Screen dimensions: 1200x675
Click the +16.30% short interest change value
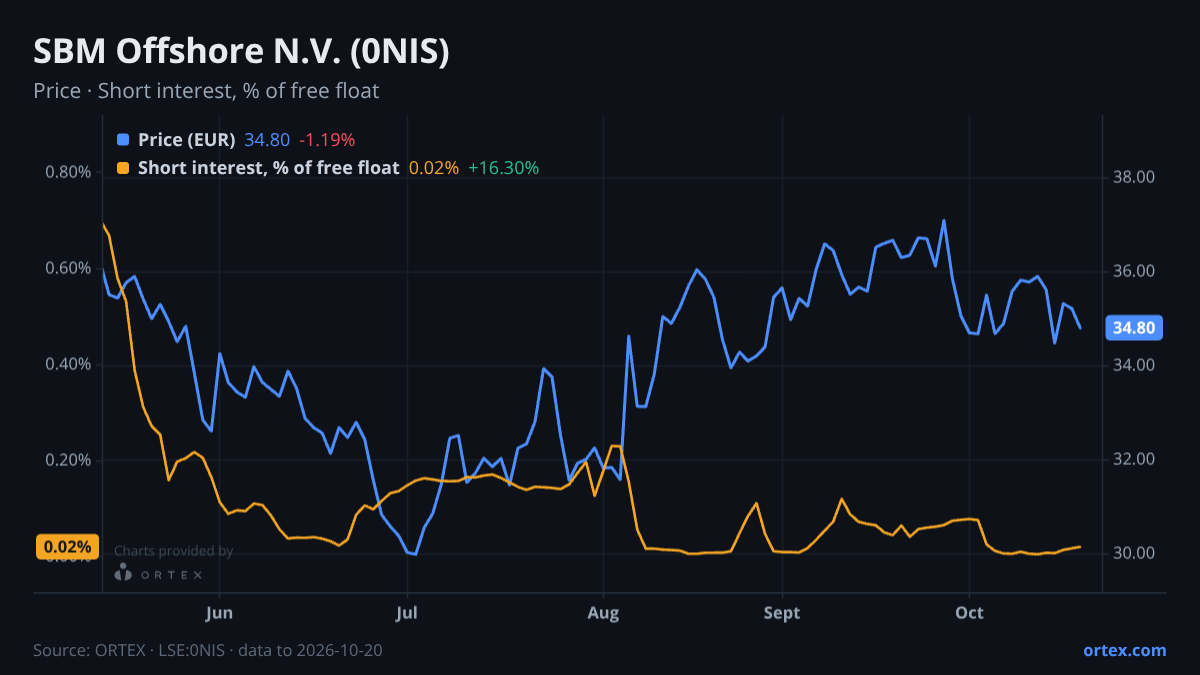pos(503,168)
